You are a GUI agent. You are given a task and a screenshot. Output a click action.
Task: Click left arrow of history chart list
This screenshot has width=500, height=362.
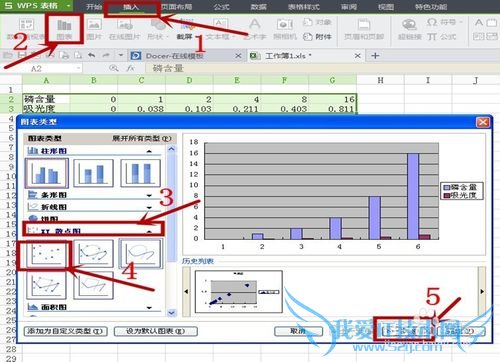[186, 291]
